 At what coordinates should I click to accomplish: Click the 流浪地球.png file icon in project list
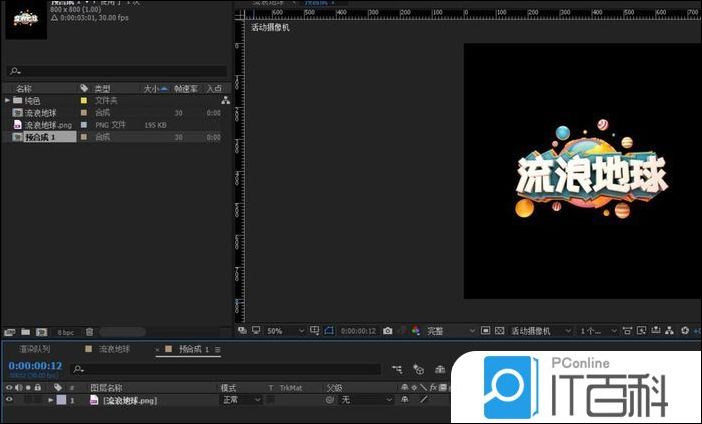[x=18, y=125]
